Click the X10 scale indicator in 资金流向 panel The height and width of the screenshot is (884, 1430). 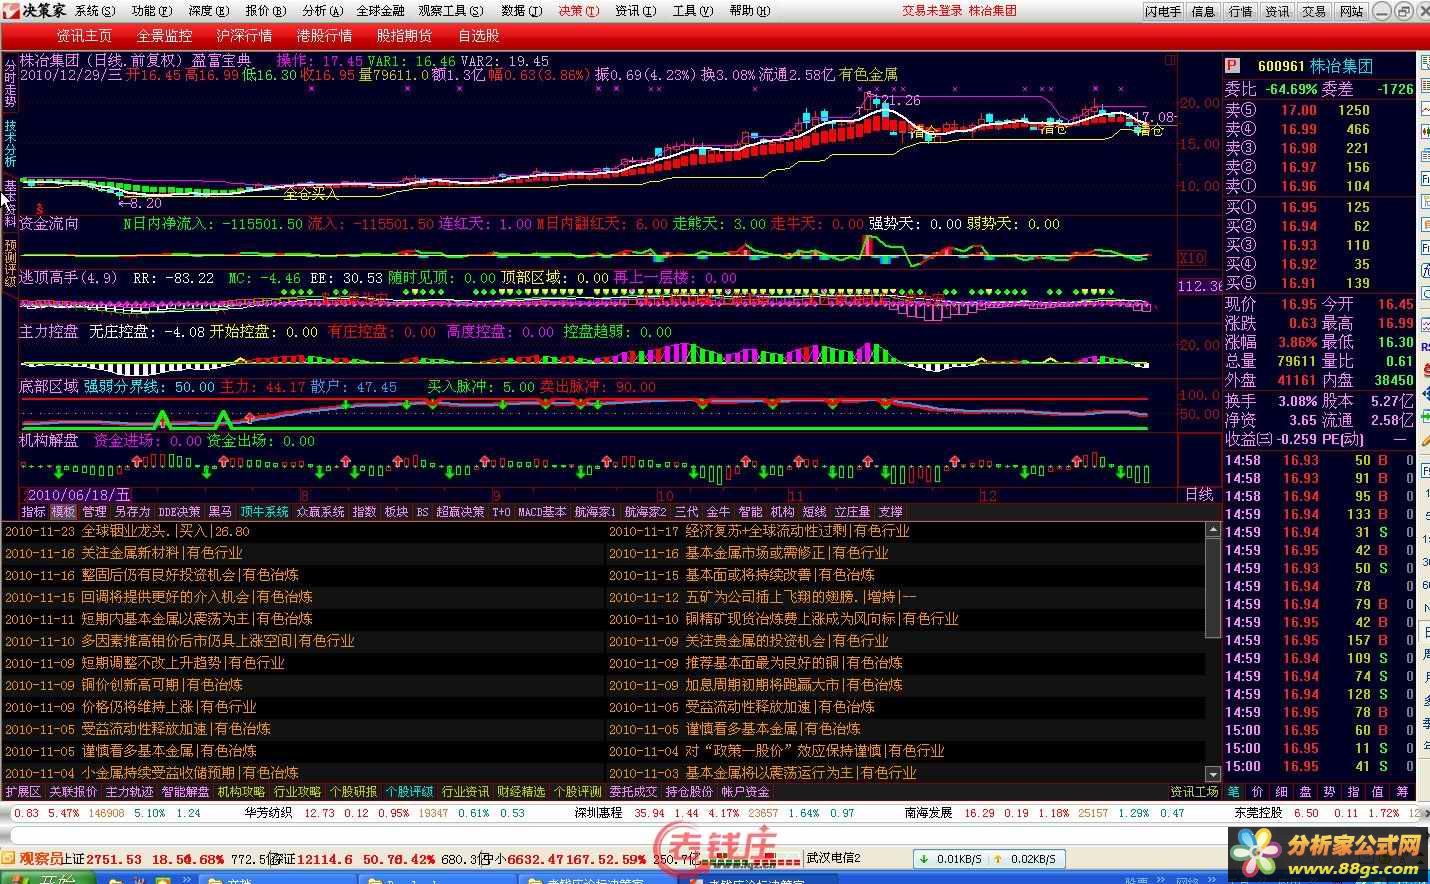[x=1192, y=258]
